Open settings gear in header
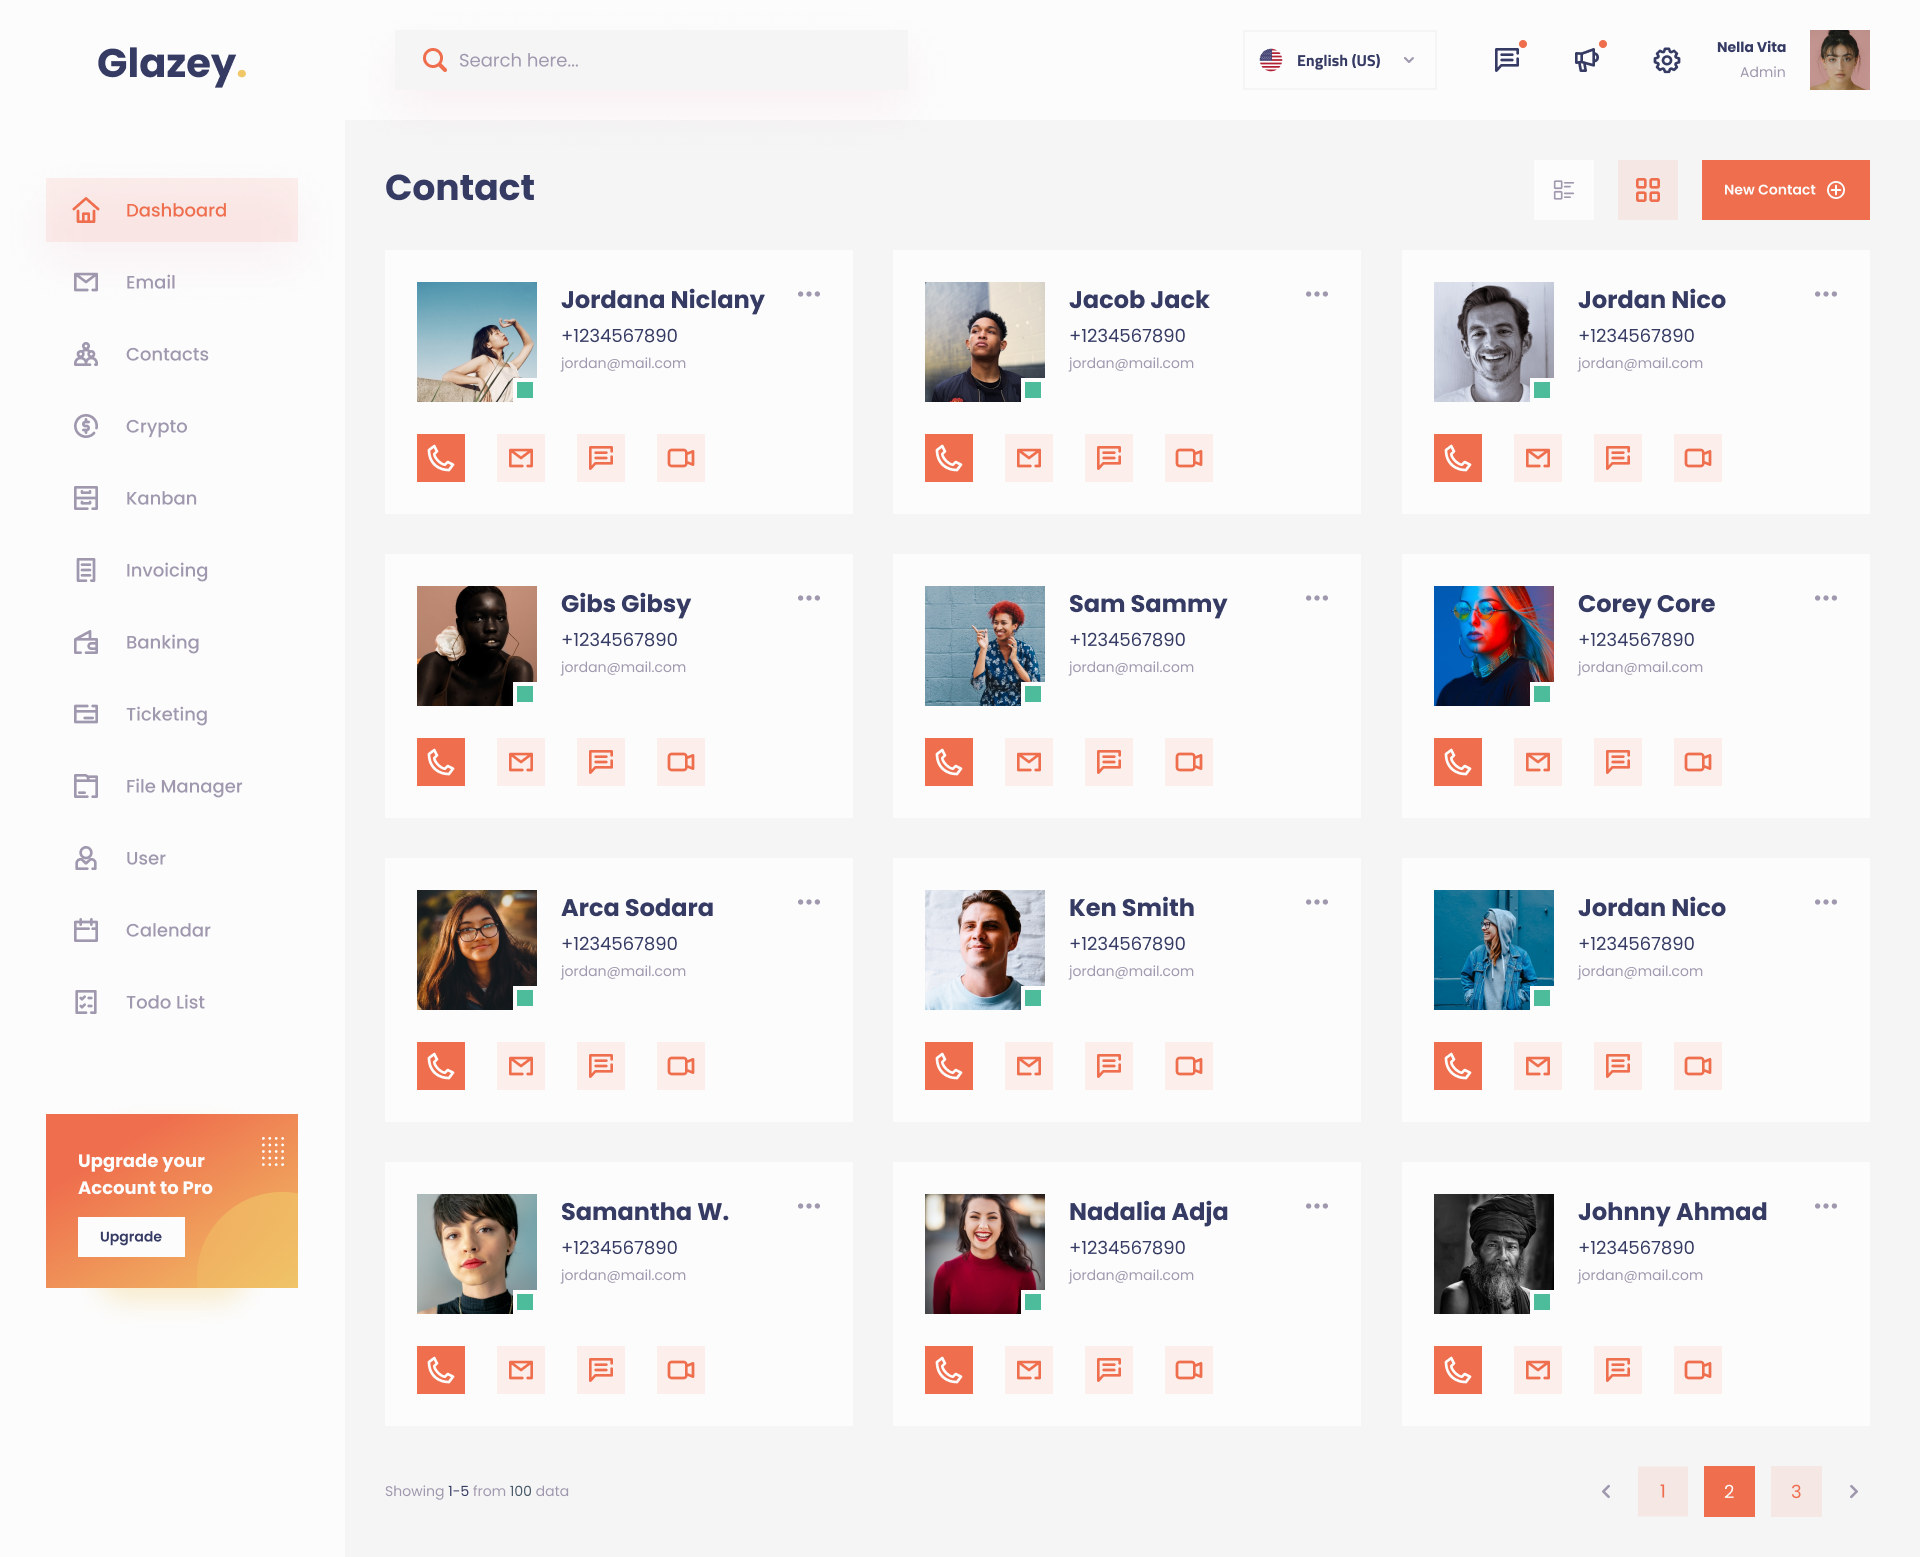The height and width of the screenshot is (1557, 1920). tap(1667, 60)
